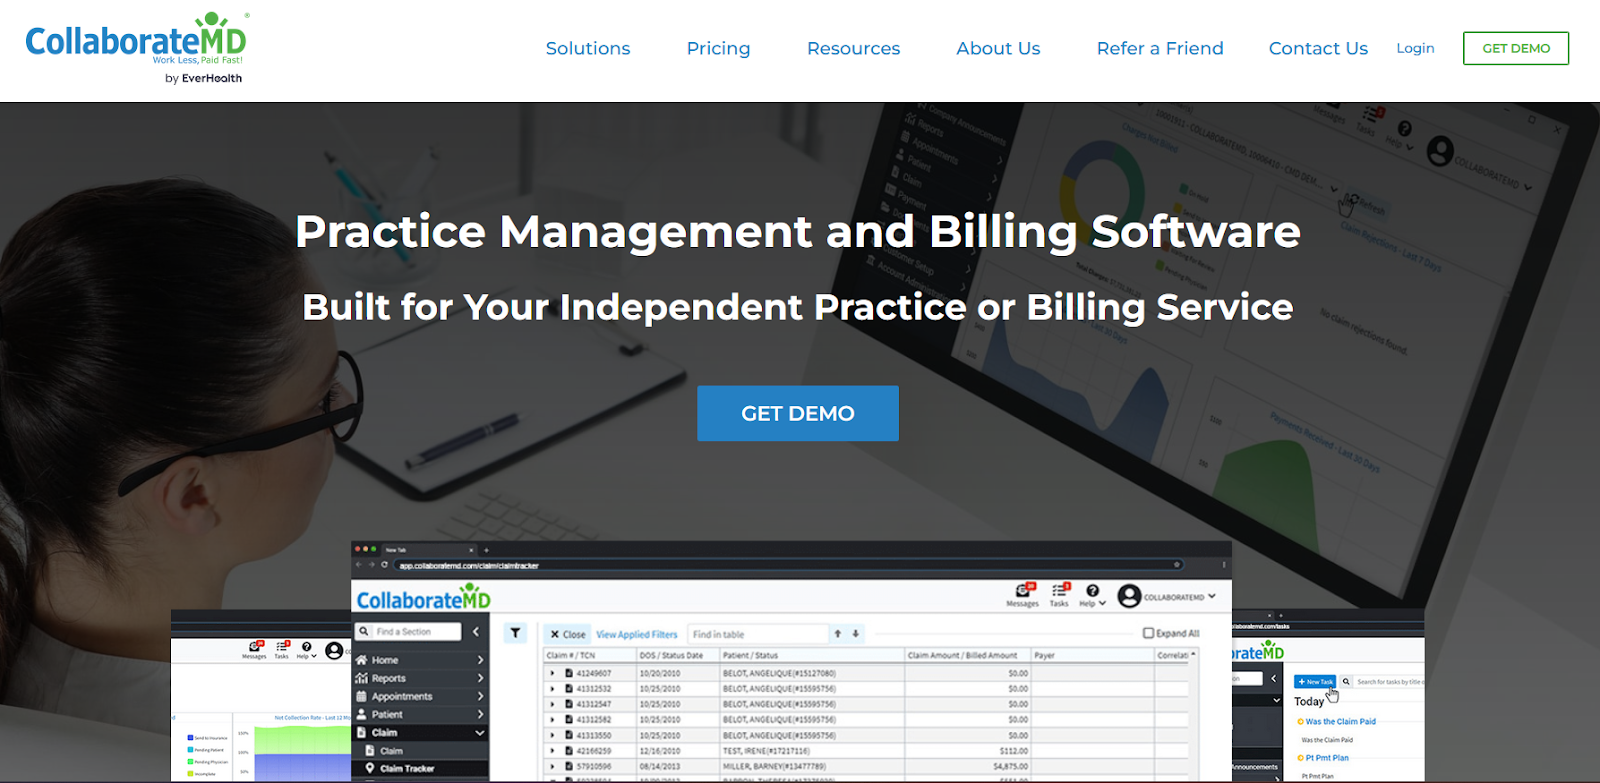The width and height of the screenshot is (1600, 783).
Task: Open the About Us menu
Action: pos(998,48)
